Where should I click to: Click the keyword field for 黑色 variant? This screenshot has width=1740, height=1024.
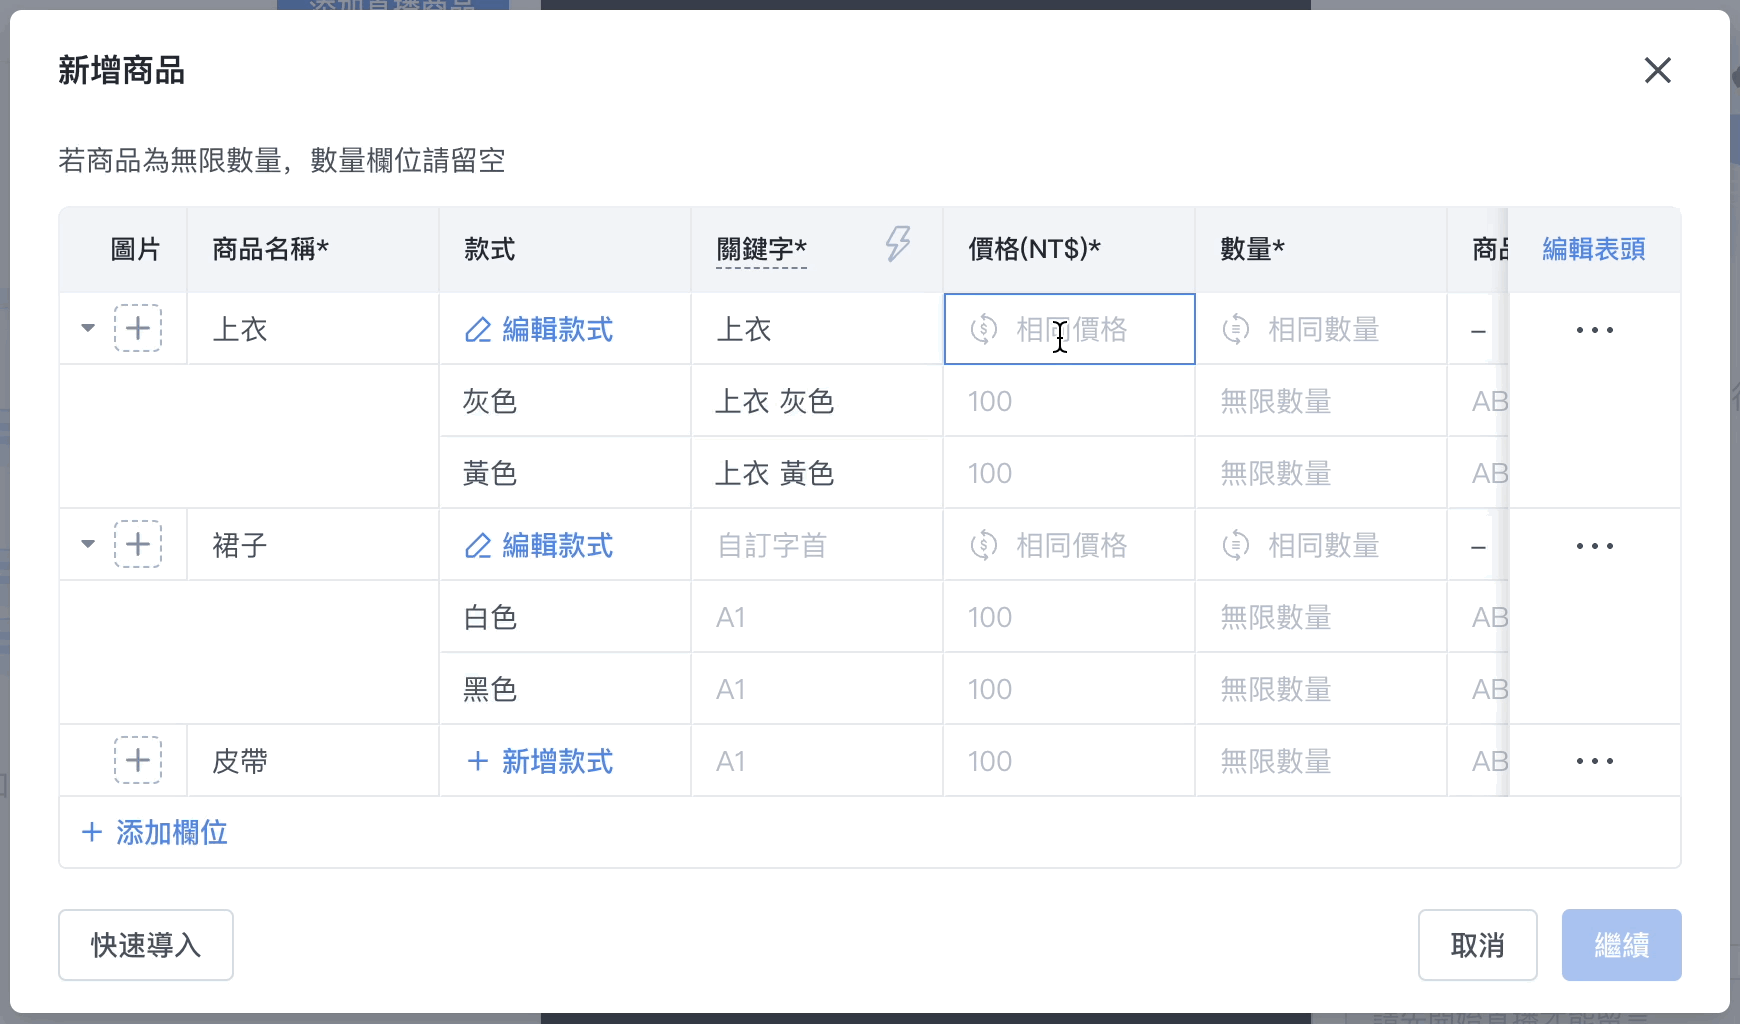coord(817,689)
